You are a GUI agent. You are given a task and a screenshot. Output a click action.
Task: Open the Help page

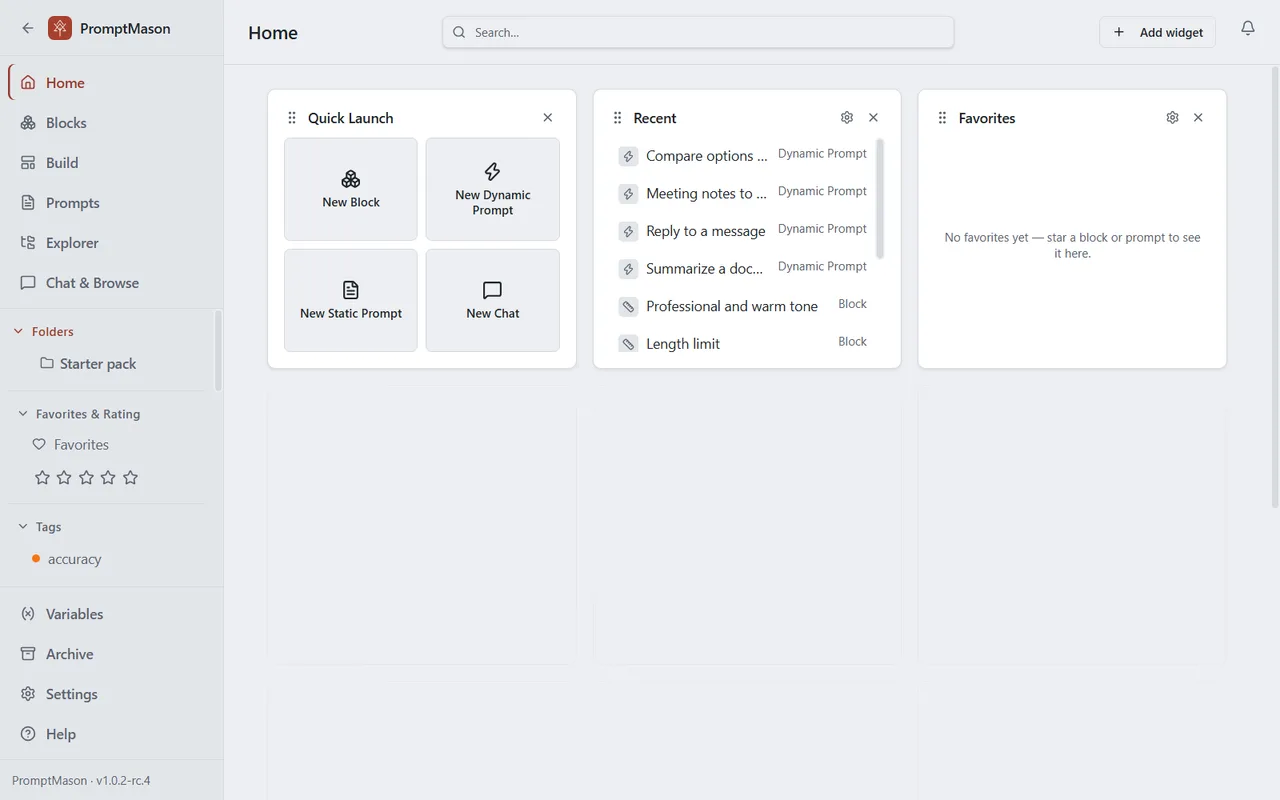pos(112,734)
